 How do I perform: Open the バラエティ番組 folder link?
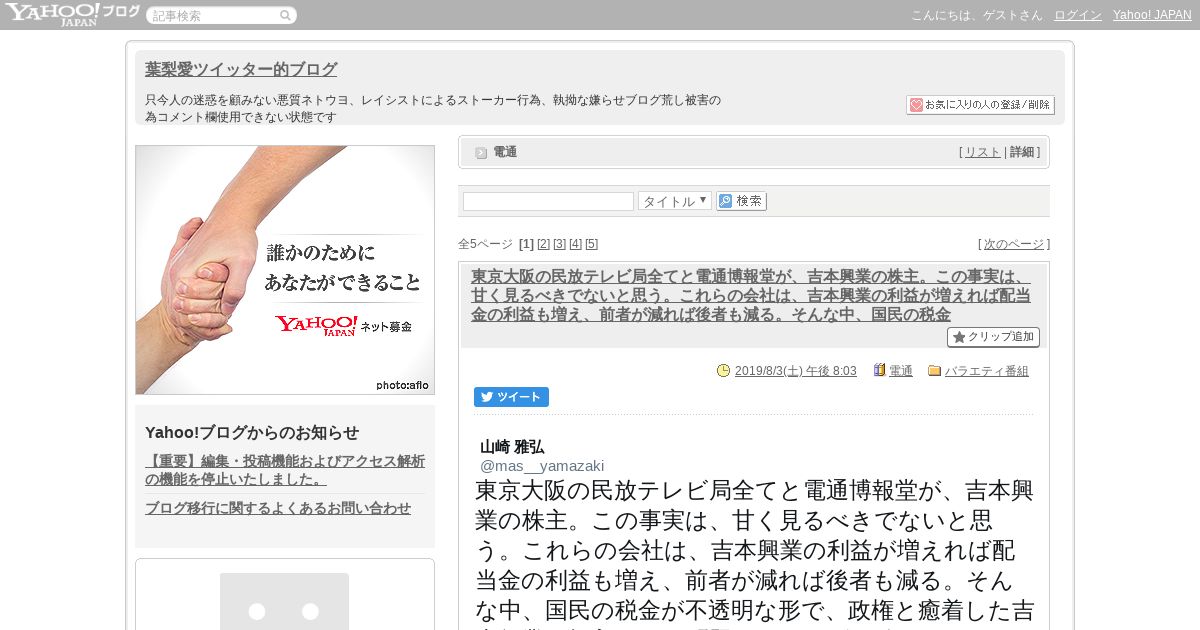click(987, 371)
